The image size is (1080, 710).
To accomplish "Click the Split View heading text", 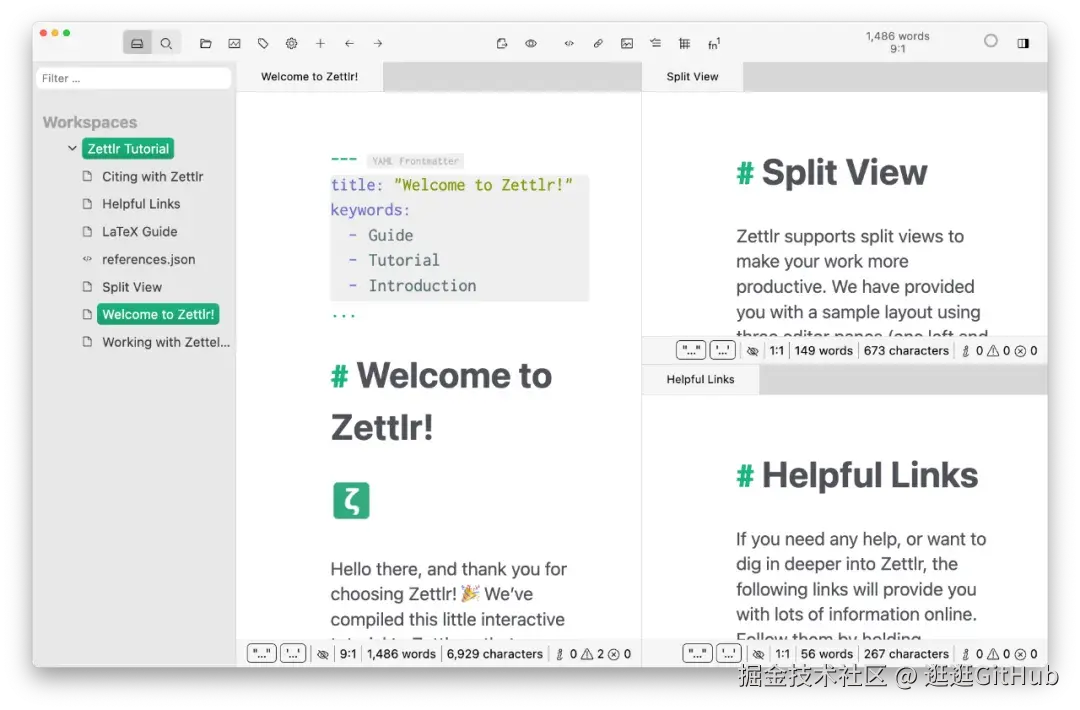I will pos(844,172).
